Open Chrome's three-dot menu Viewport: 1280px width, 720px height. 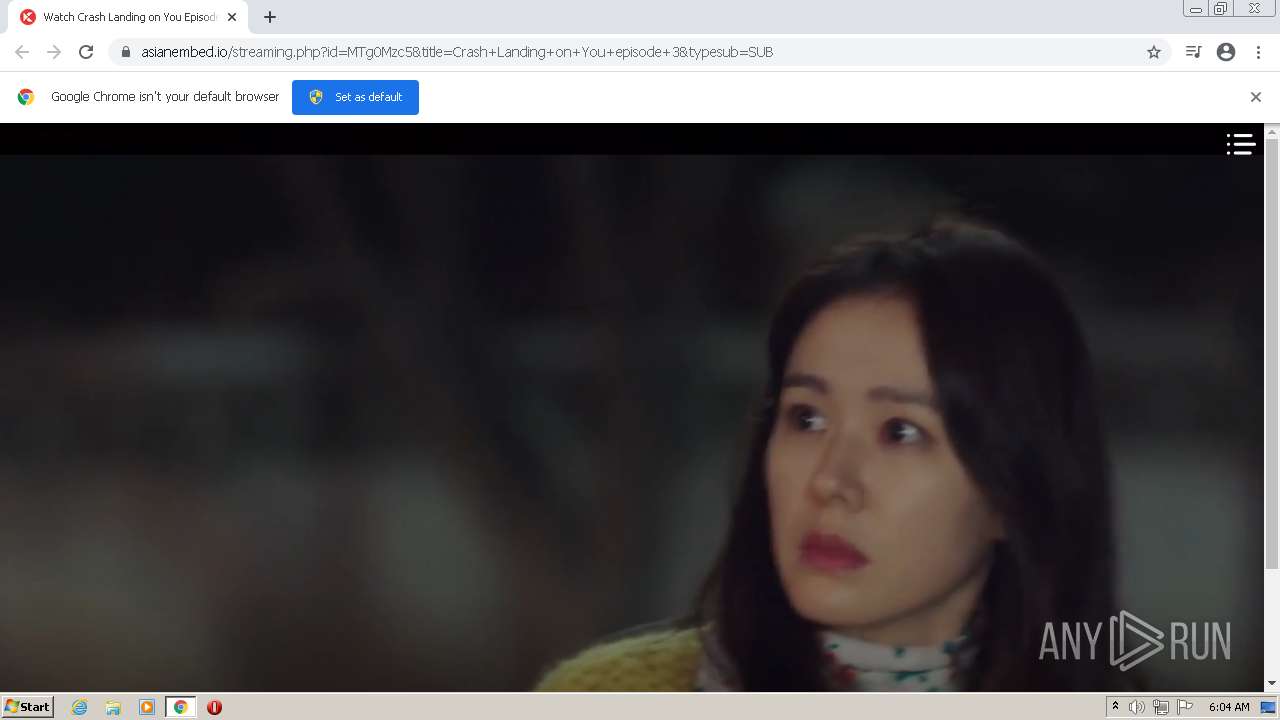(x=1258, y=52)
